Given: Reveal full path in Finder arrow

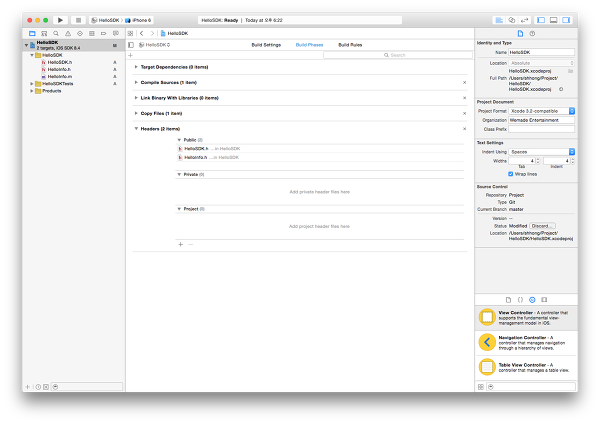Looking at the screenshot, I should pos(561,89).
